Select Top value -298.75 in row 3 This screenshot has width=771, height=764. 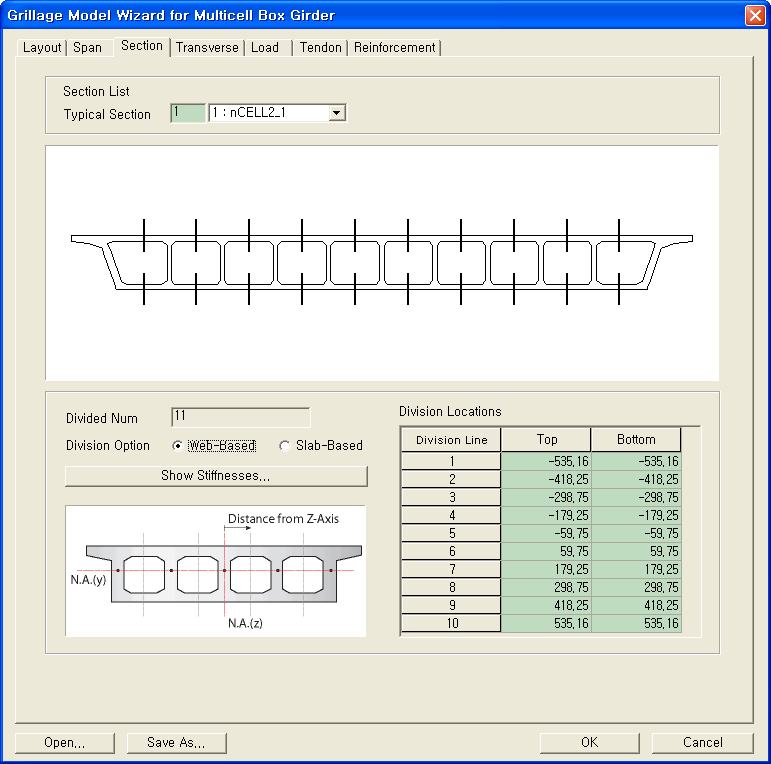tap(546, 497)
